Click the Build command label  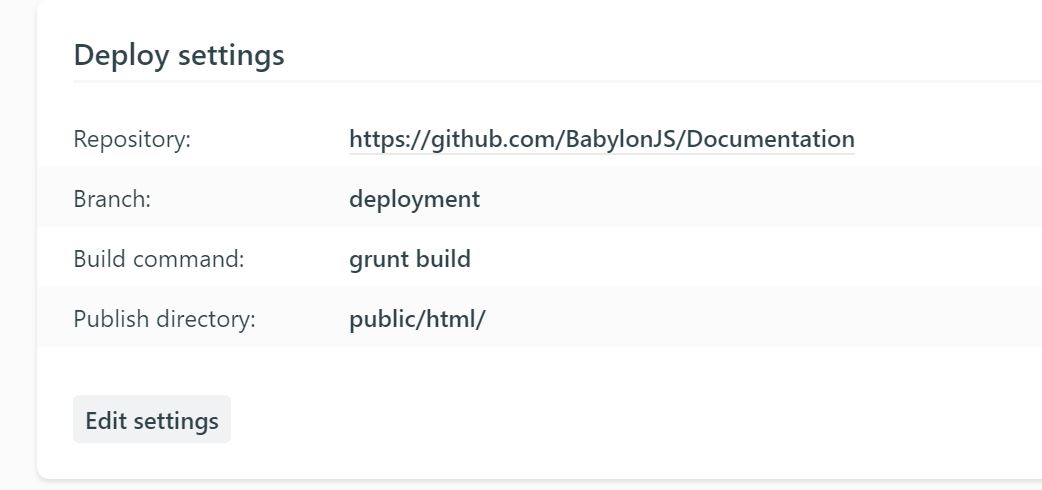pos(159,259)
